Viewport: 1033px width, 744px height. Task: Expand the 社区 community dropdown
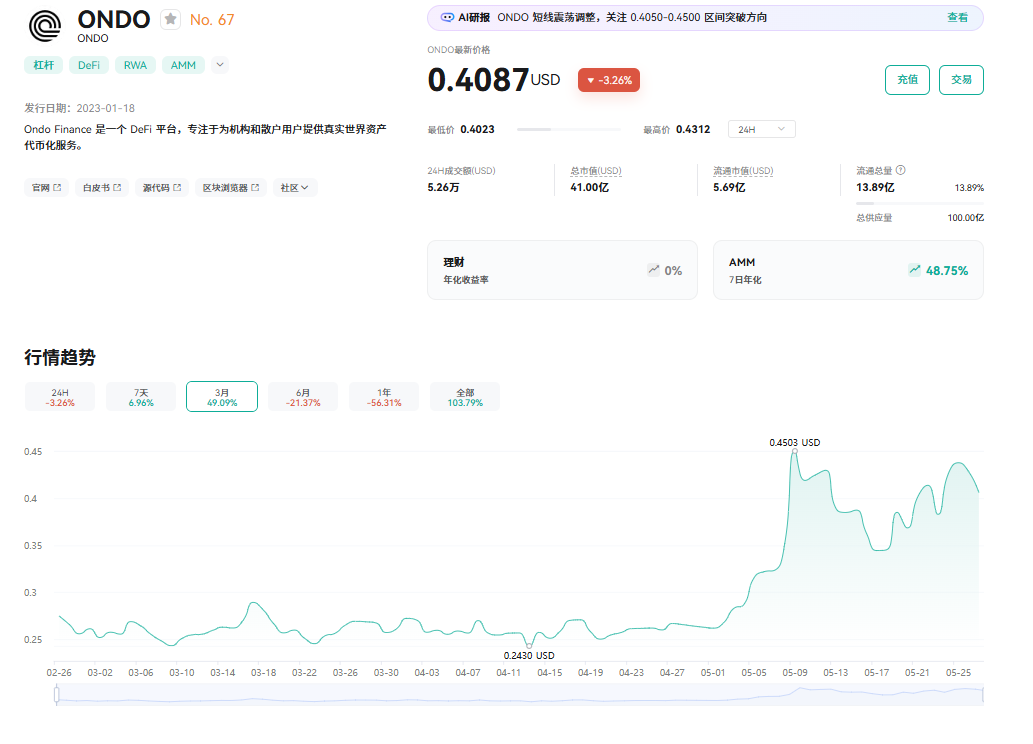click(294, 188)
